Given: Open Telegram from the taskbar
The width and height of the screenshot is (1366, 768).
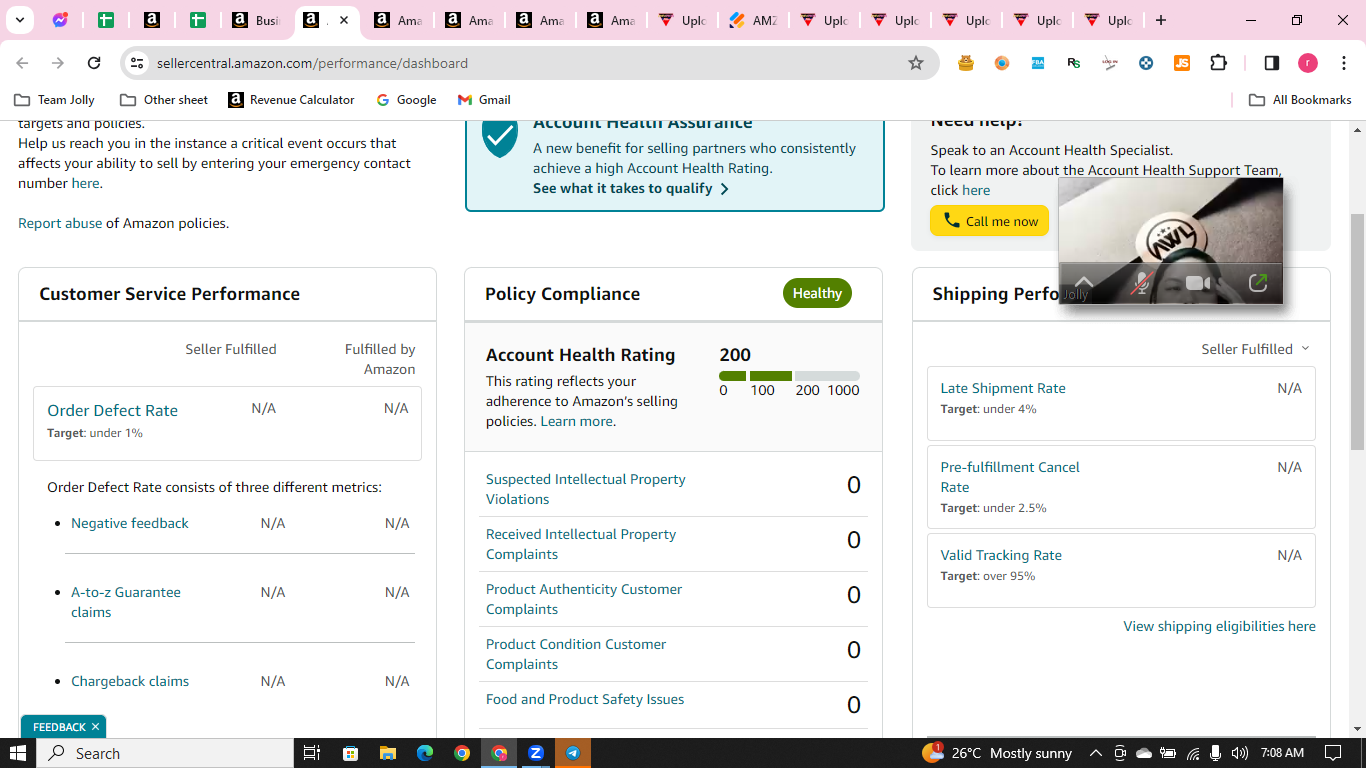Looking at the screenshot, I should [573, 753].
